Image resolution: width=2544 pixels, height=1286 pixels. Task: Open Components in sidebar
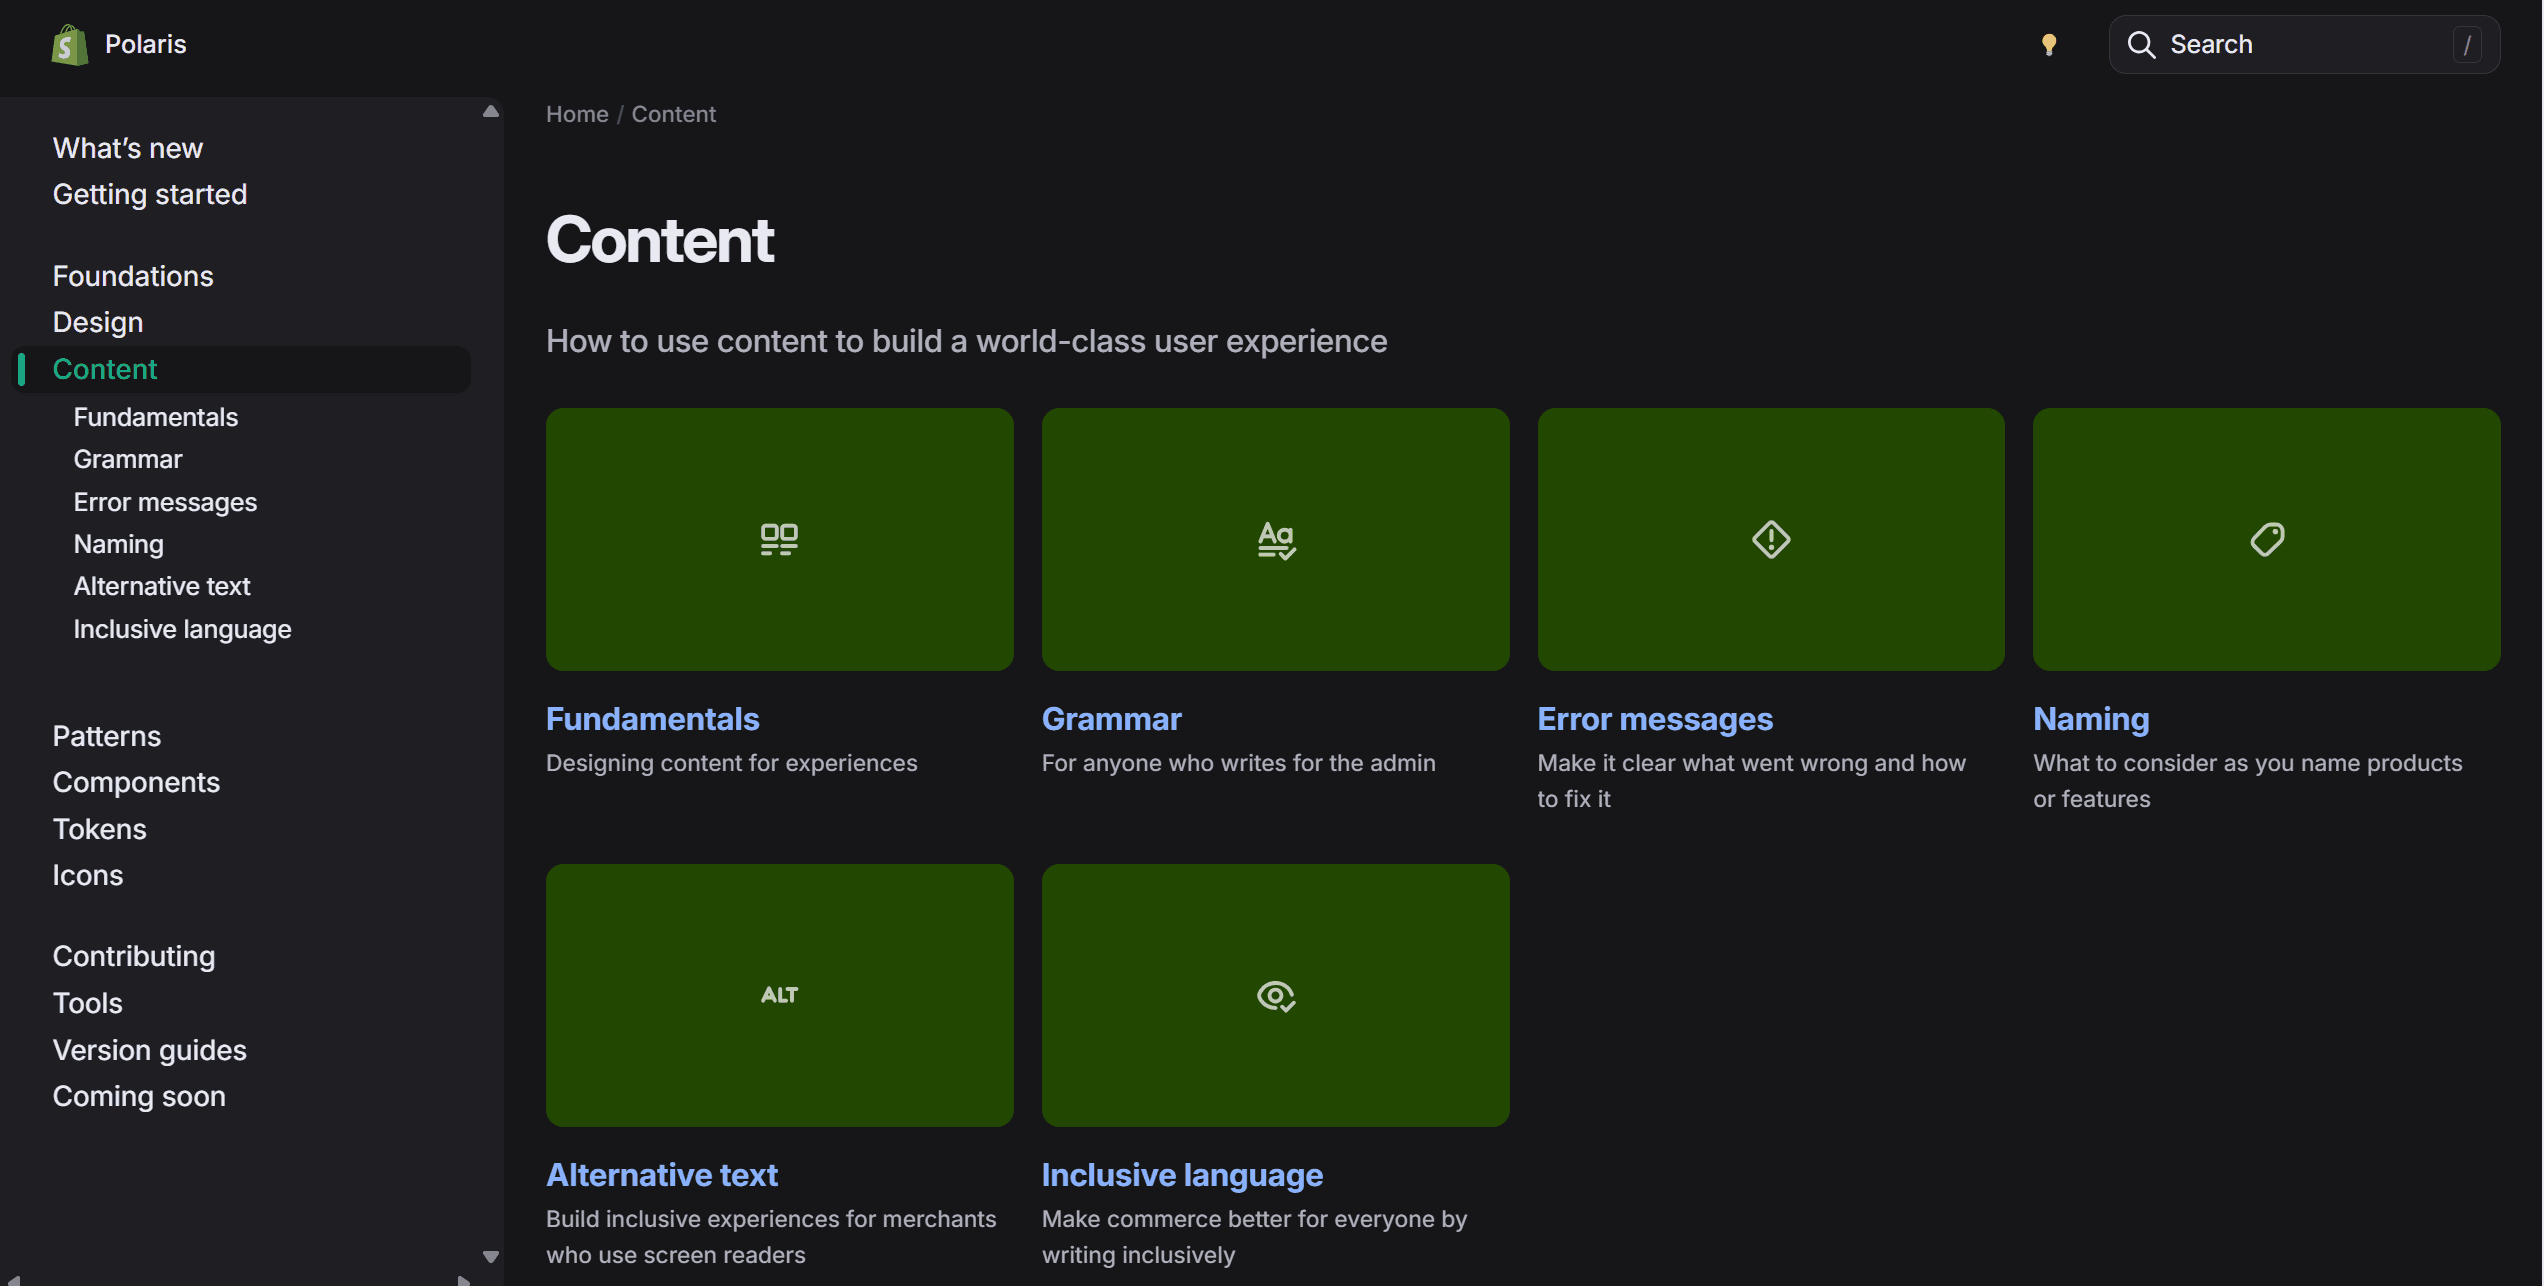137,782
